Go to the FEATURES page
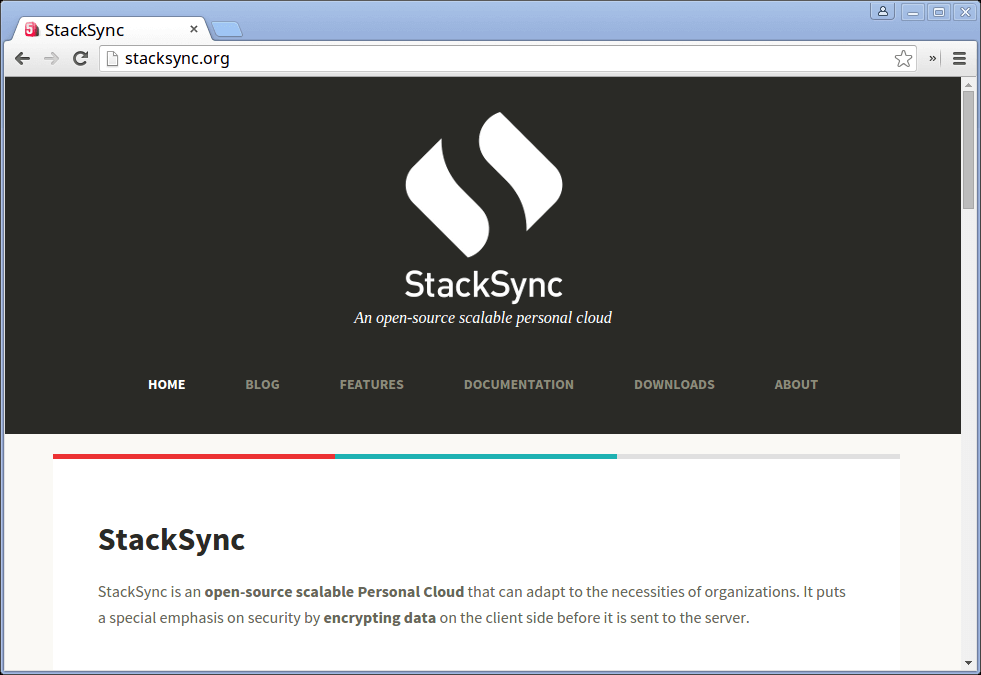 pyautogui.click(x=372, y=385)
